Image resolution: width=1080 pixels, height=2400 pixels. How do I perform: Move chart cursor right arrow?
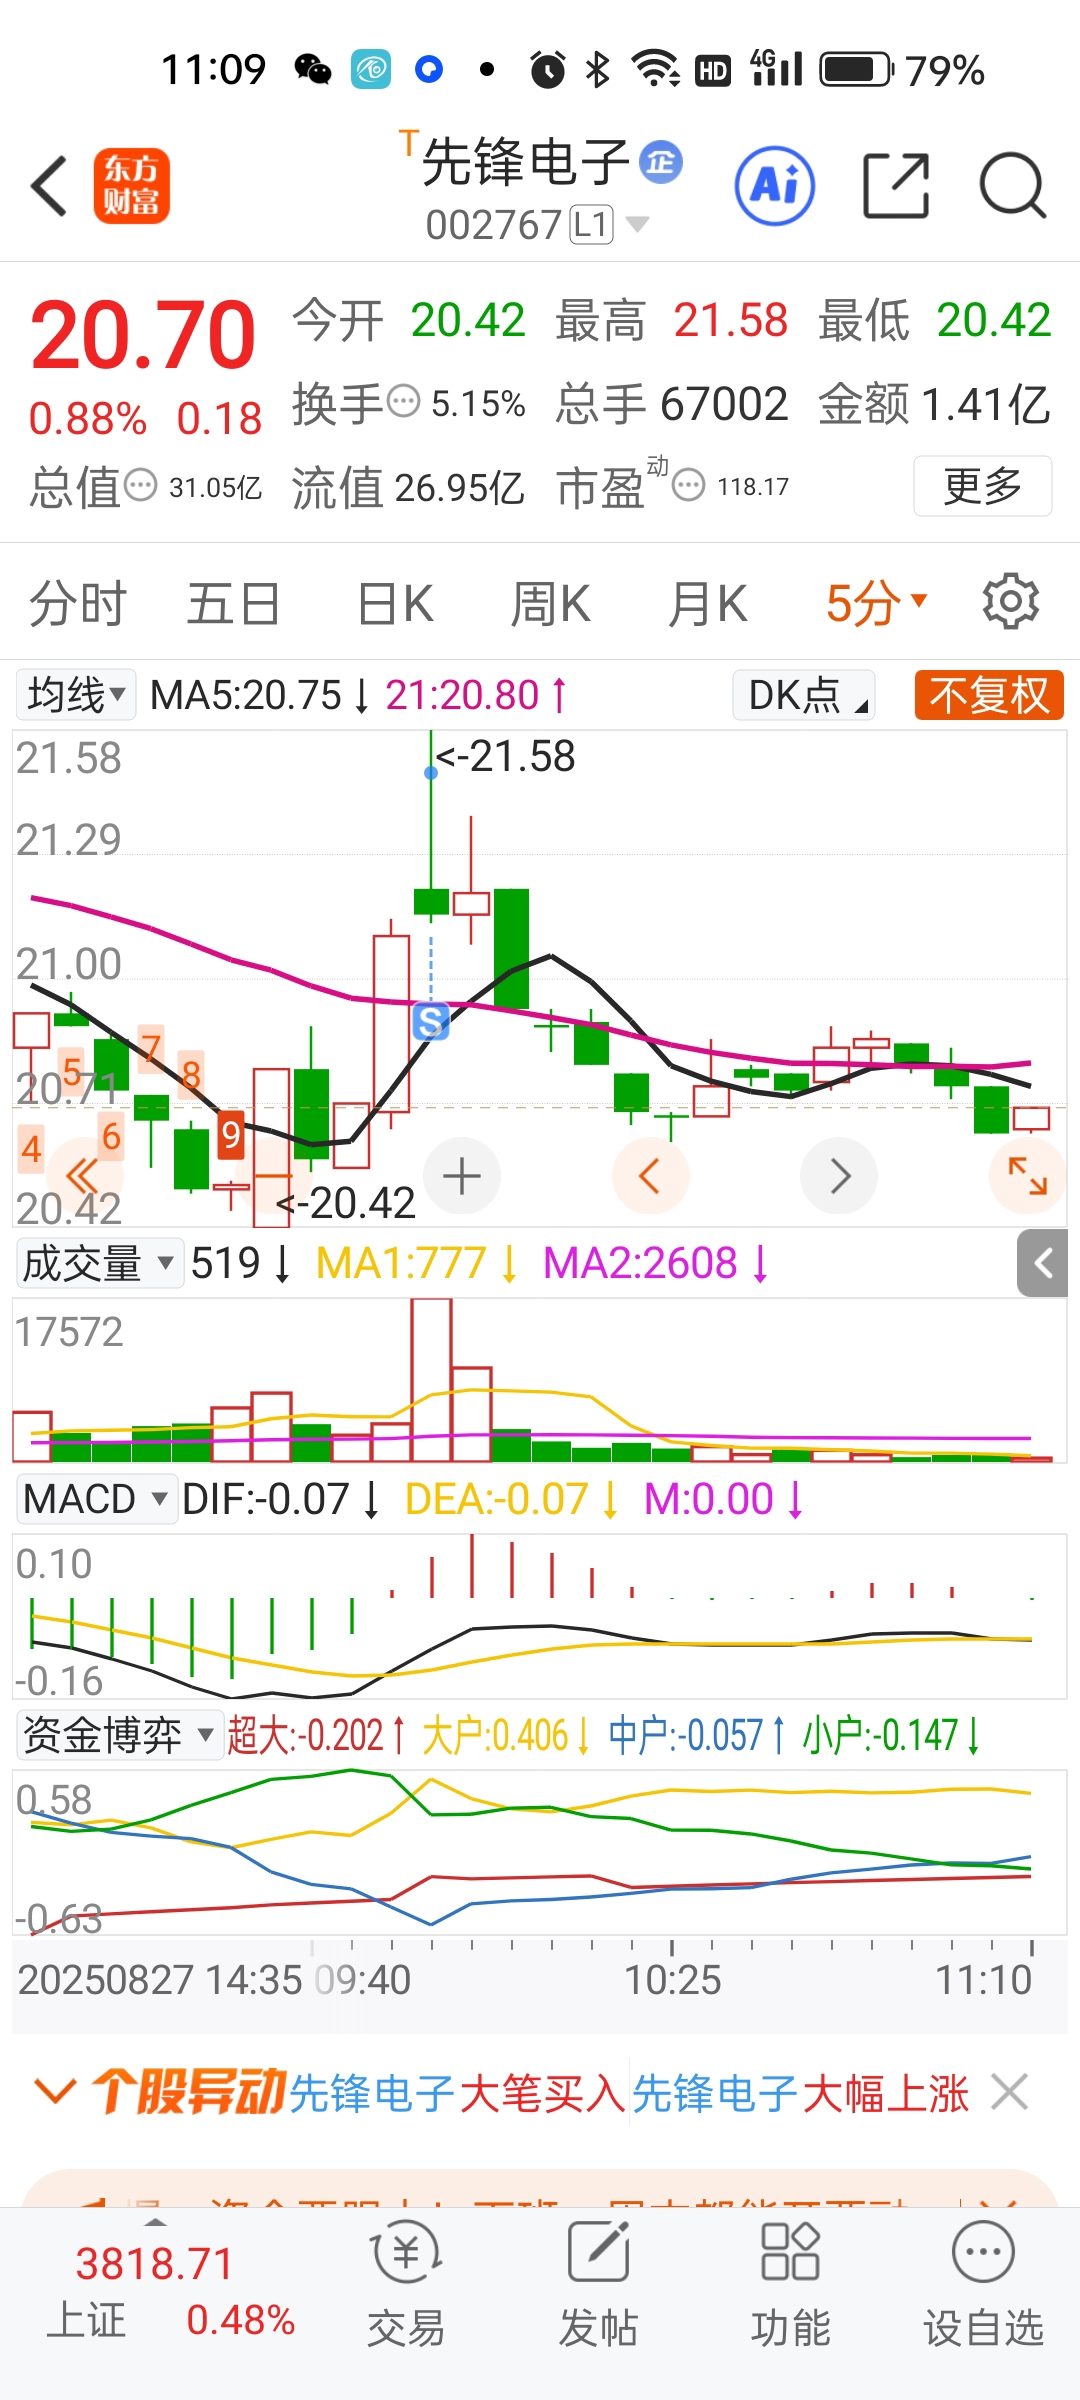point(840,1176)
